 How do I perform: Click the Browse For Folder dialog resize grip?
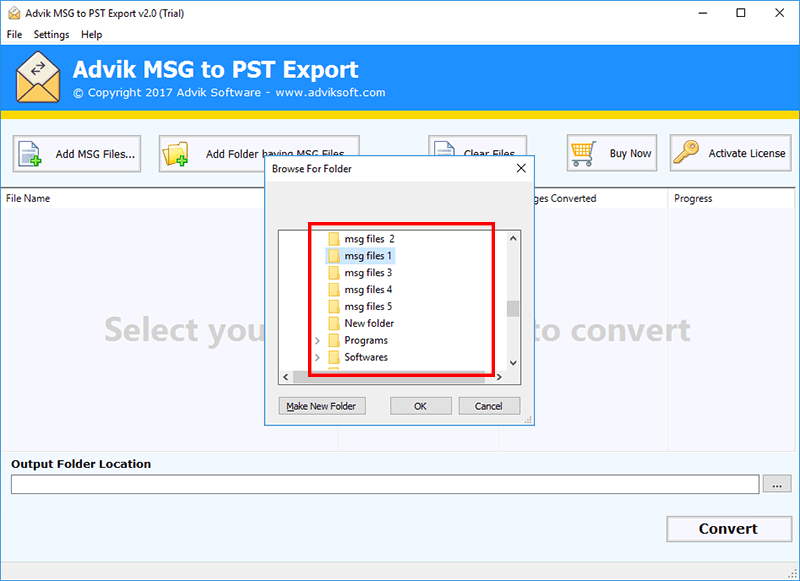[529, 420]
